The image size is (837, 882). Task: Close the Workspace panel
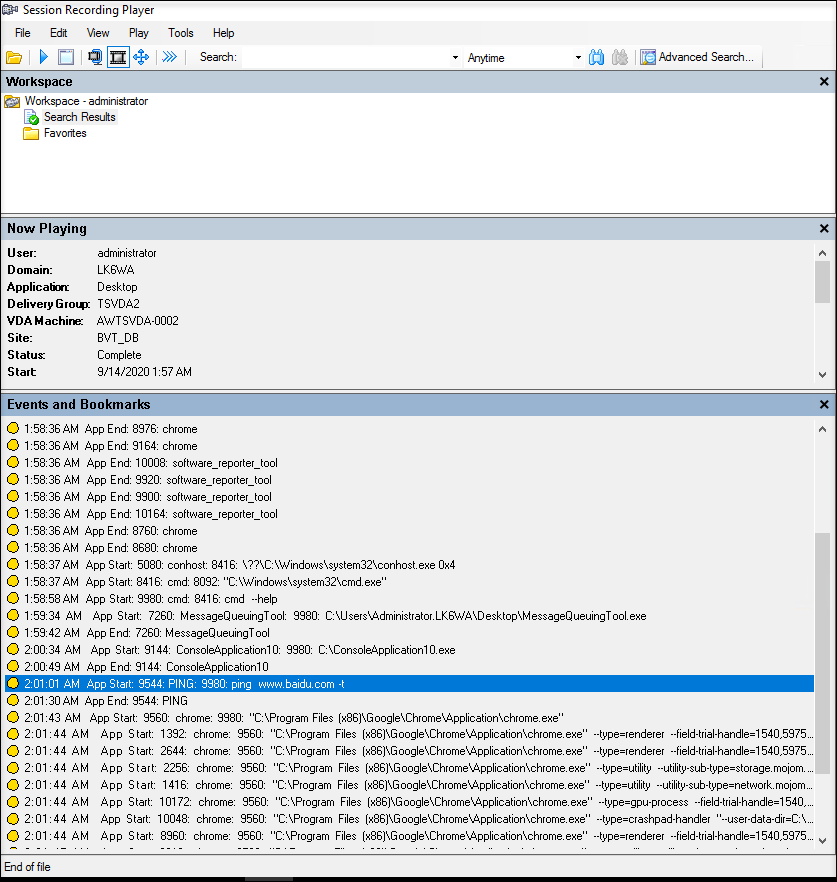click(824, 82)
